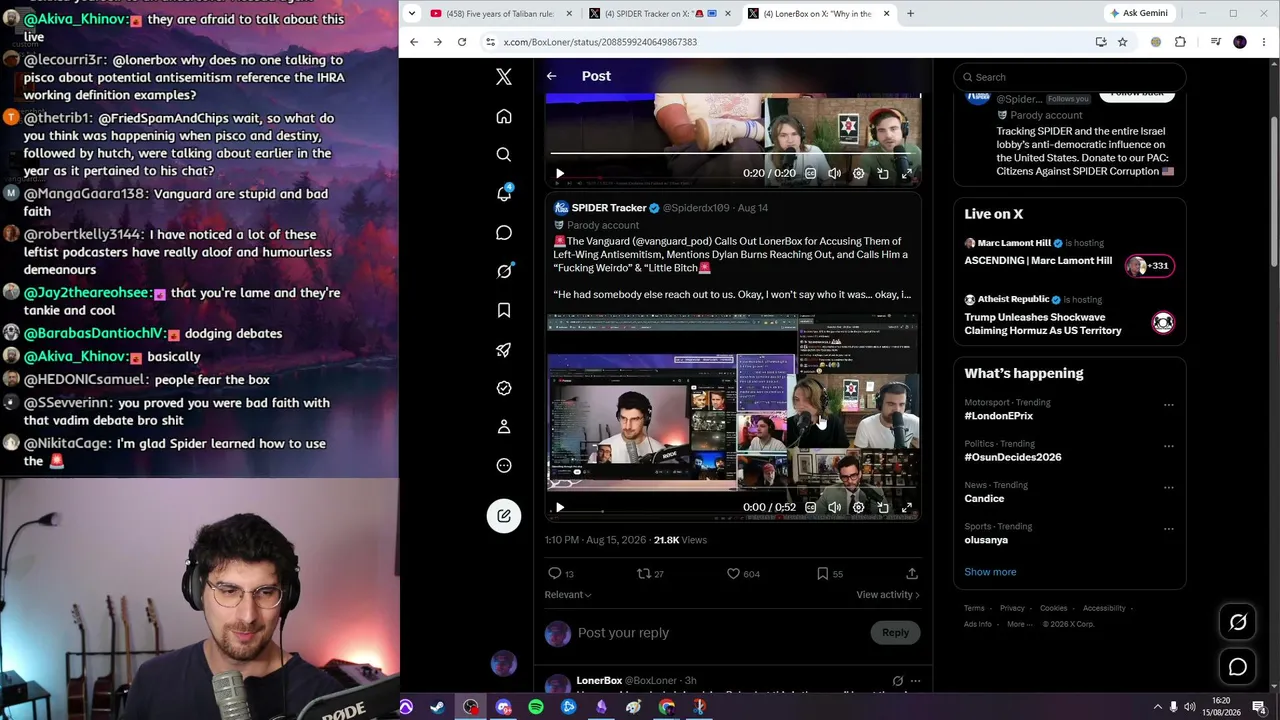Mute the 0:20 video
The width and height of the screenshot is (1280, 720).
[x=834, y=173]
